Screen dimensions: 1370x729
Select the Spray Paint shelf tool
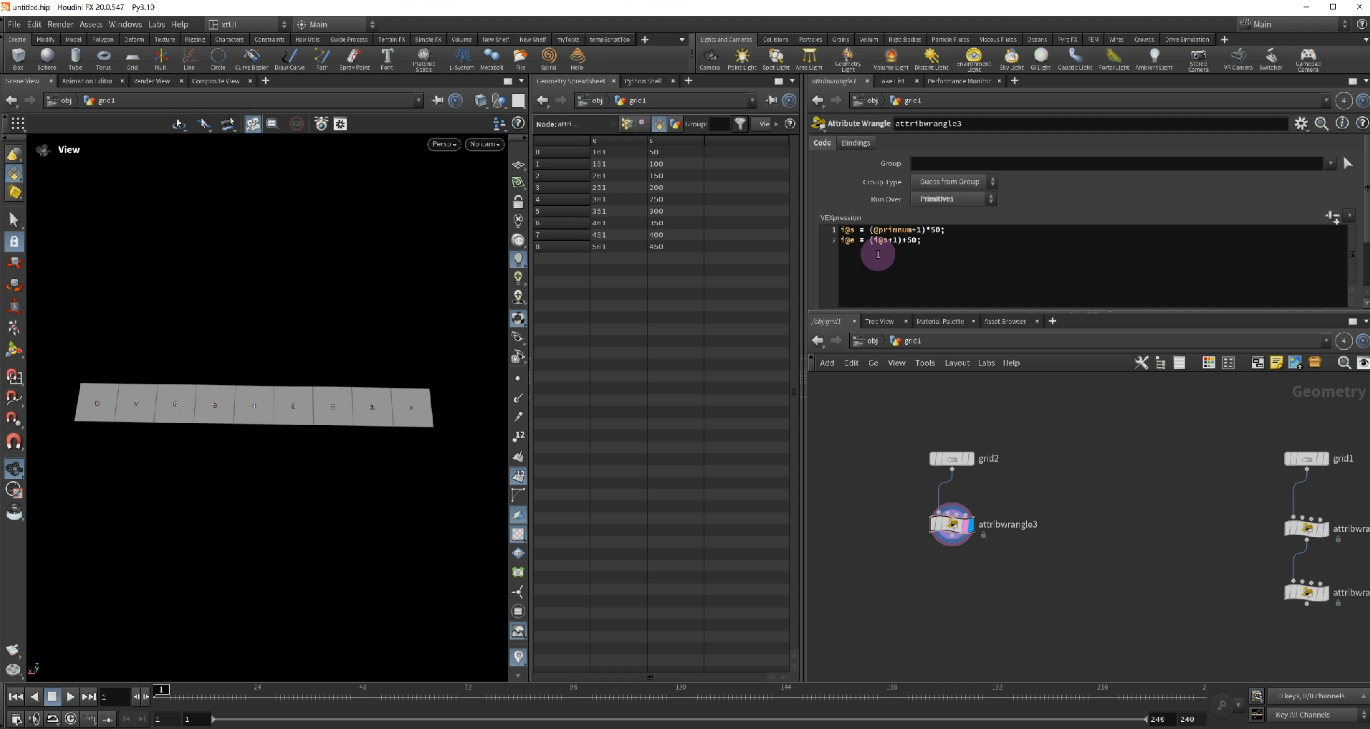[x=353, y=59]
